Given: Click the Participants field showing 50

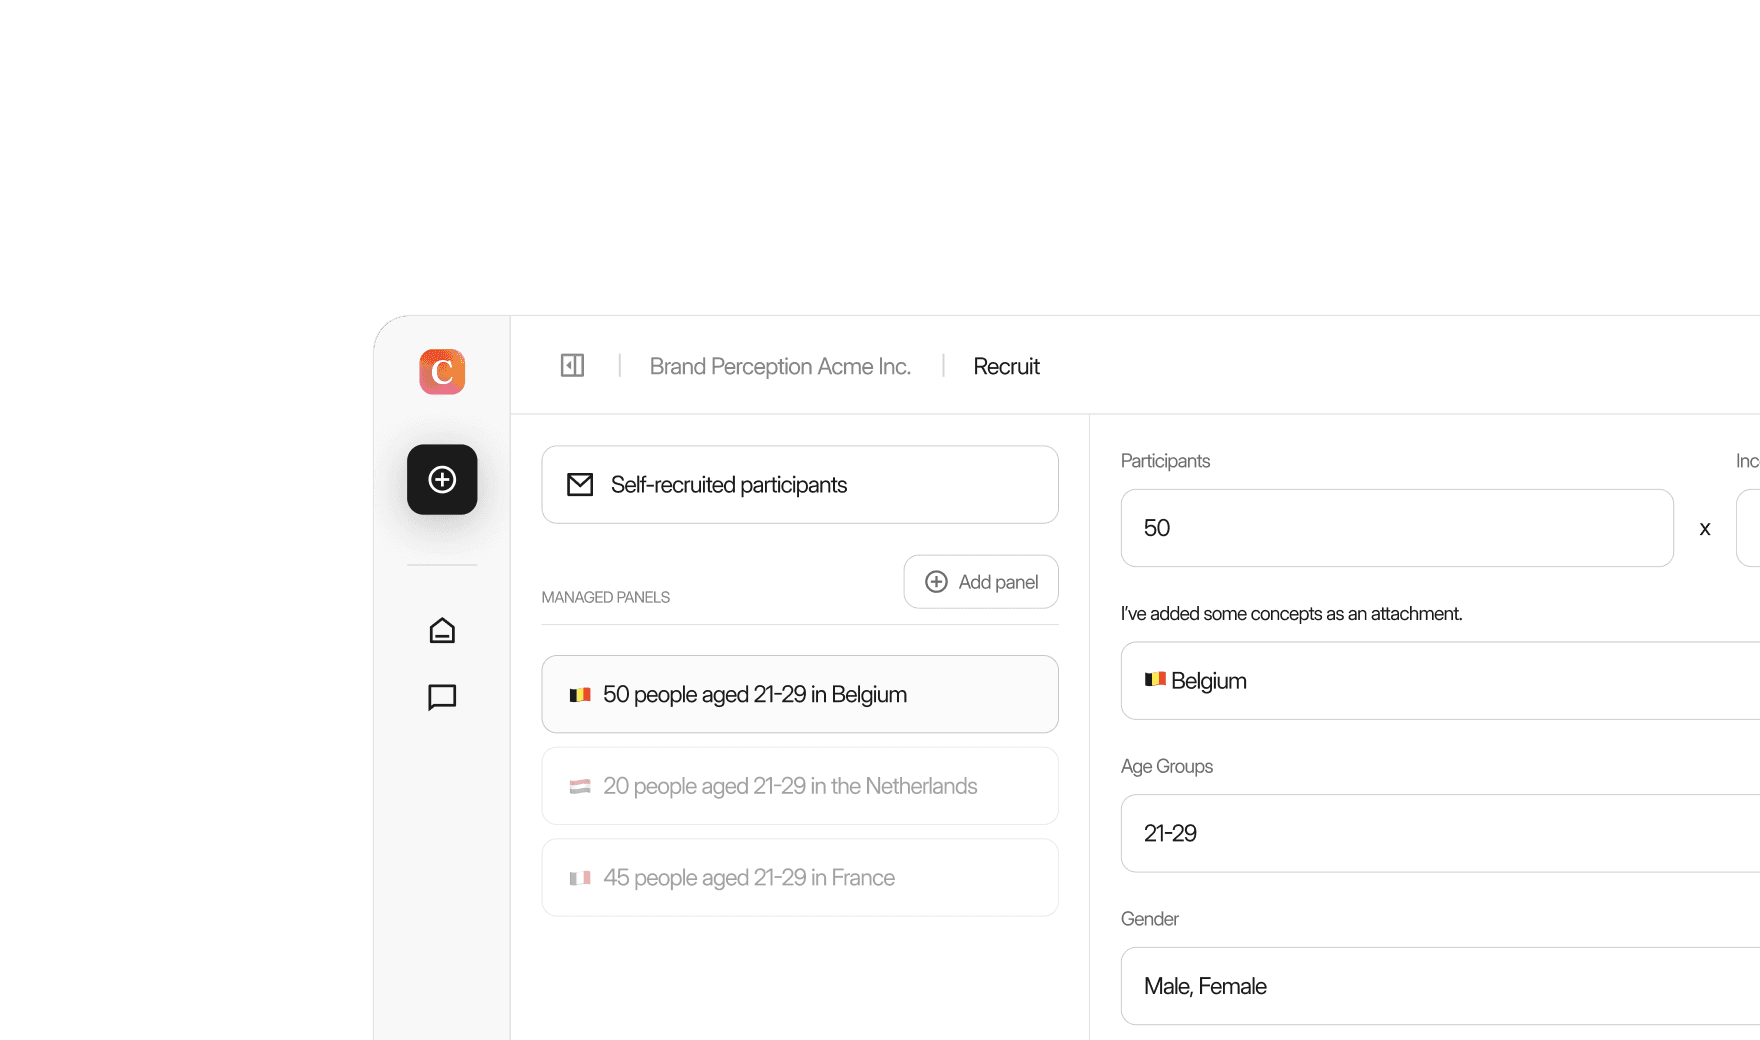Looking at the screenshot, I should click(1397, 528).
